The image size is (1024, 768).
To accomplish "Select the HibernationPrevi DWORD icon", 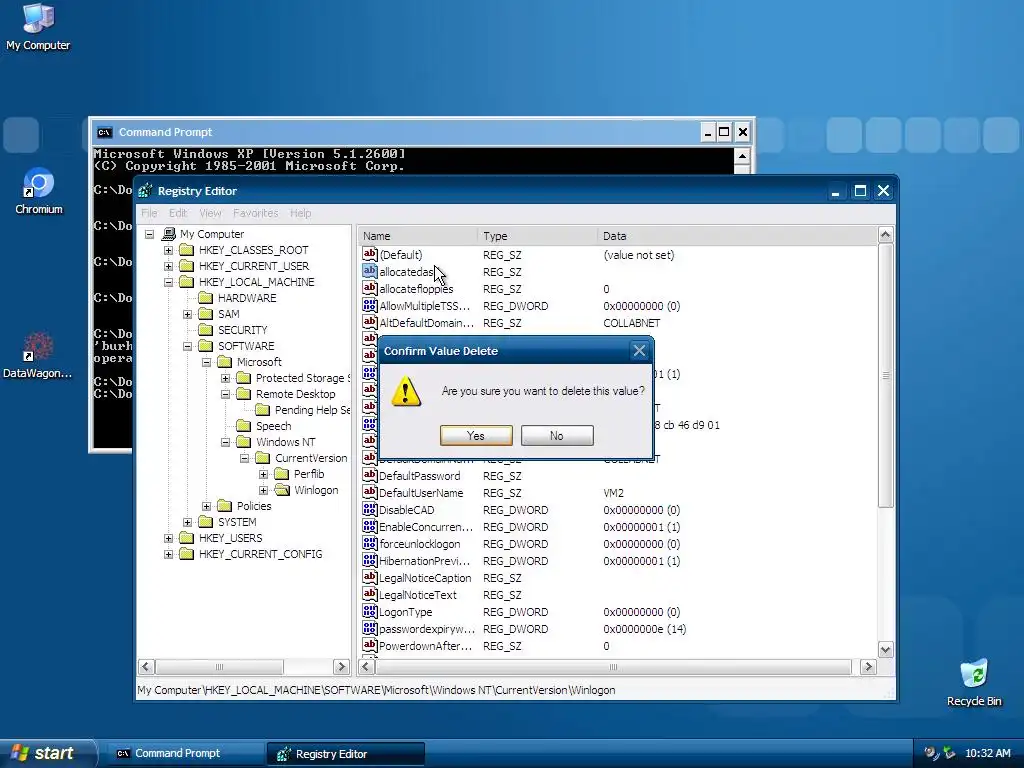I will point(370,560).
